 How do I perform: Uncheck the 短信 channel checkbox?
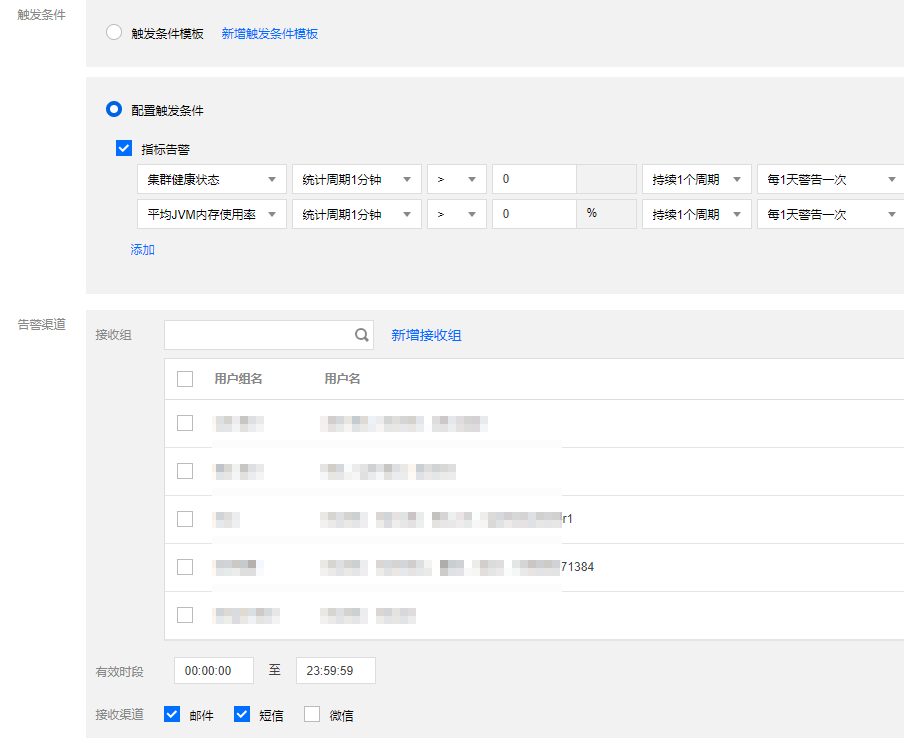pyautogui.click(x=242, y=714)
